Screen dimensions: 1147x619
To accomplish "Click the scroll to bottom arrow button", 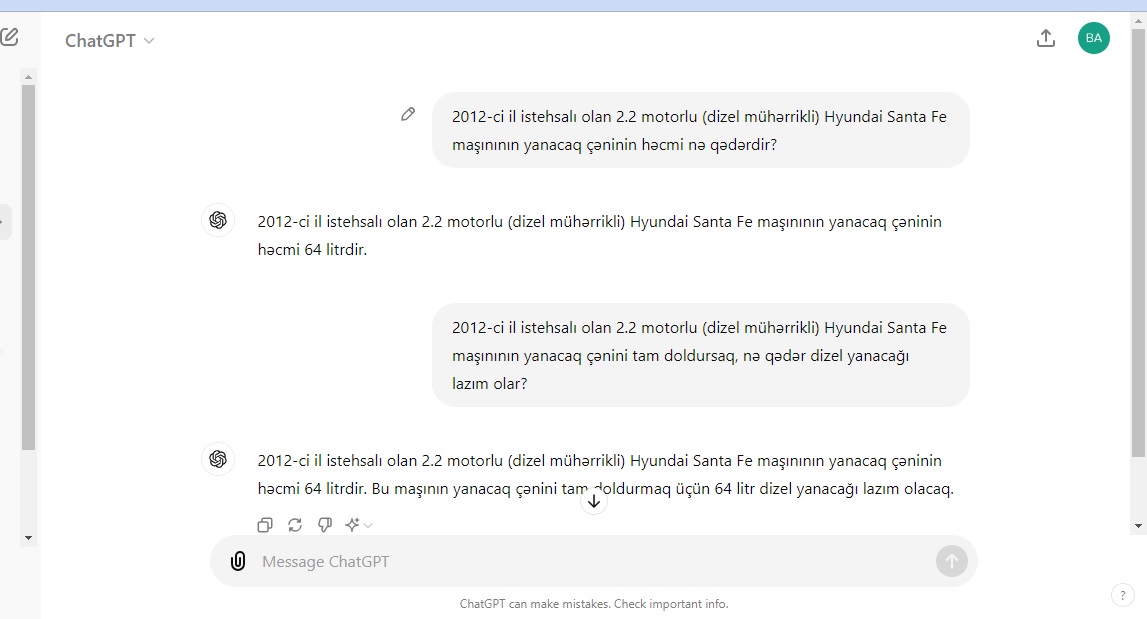I will coord(594,501).
